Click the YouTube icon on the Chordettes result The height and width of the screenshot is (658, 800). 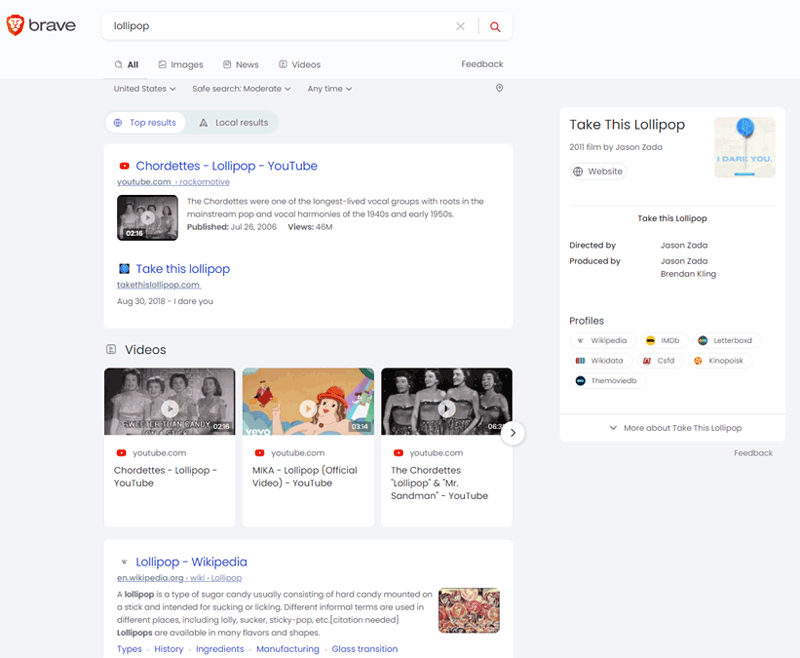pyautogui.click(x=124, y=167)
